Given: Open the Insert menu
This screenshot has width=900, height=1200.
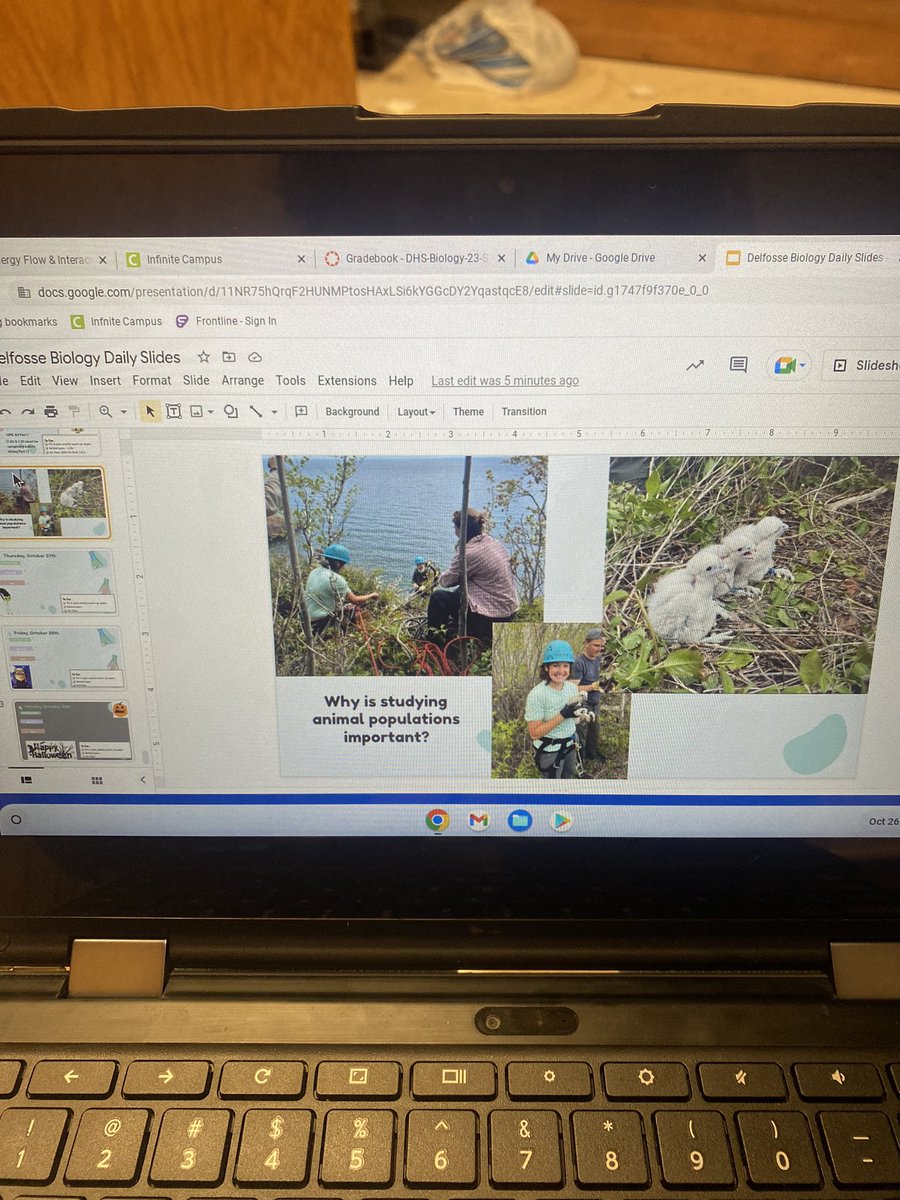Looking at the screenshot, I should [105, 381].
